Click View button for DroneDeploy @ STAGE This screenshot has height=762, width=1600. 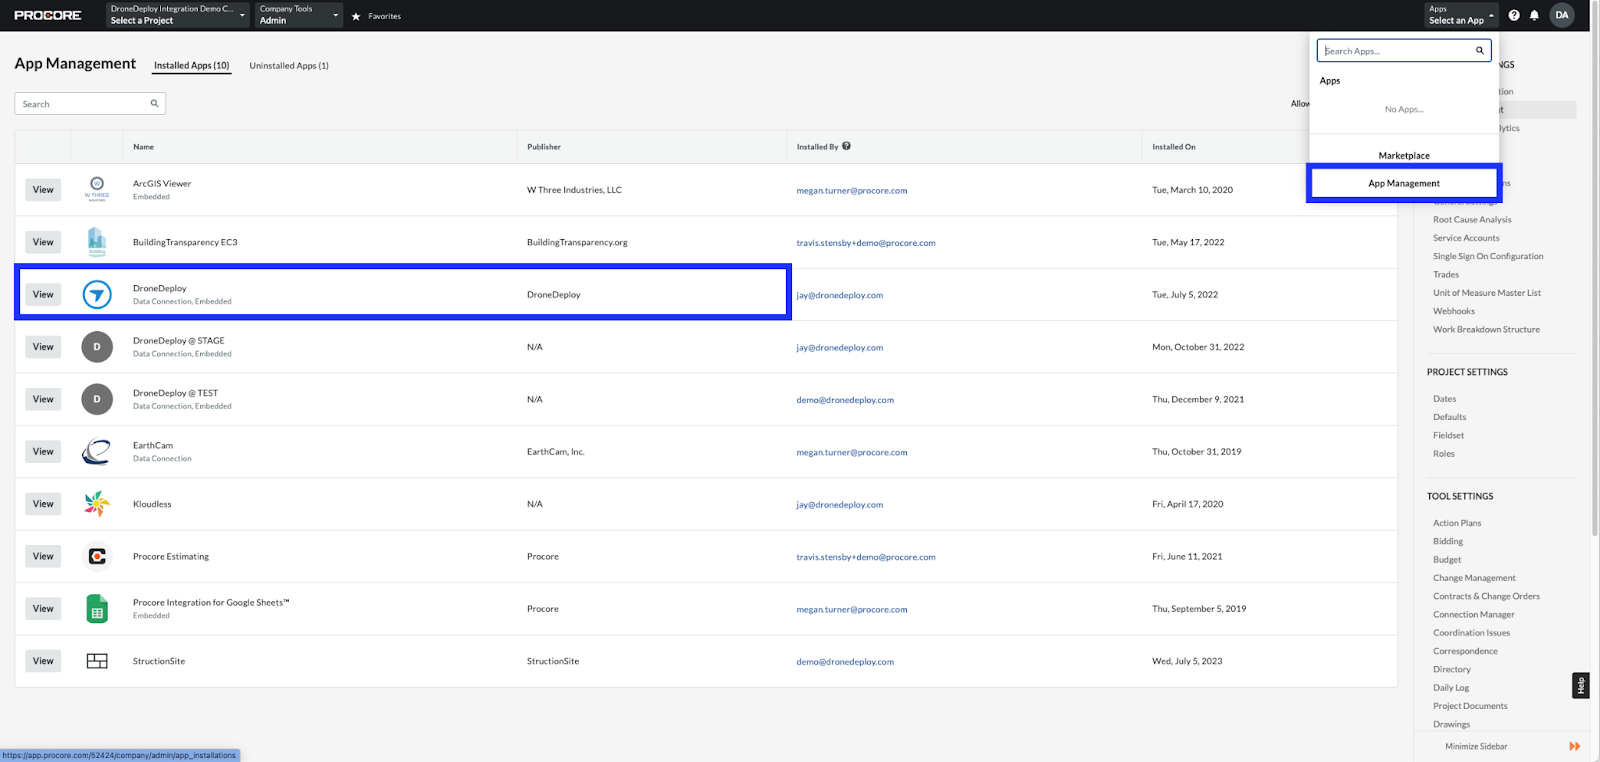43,347
